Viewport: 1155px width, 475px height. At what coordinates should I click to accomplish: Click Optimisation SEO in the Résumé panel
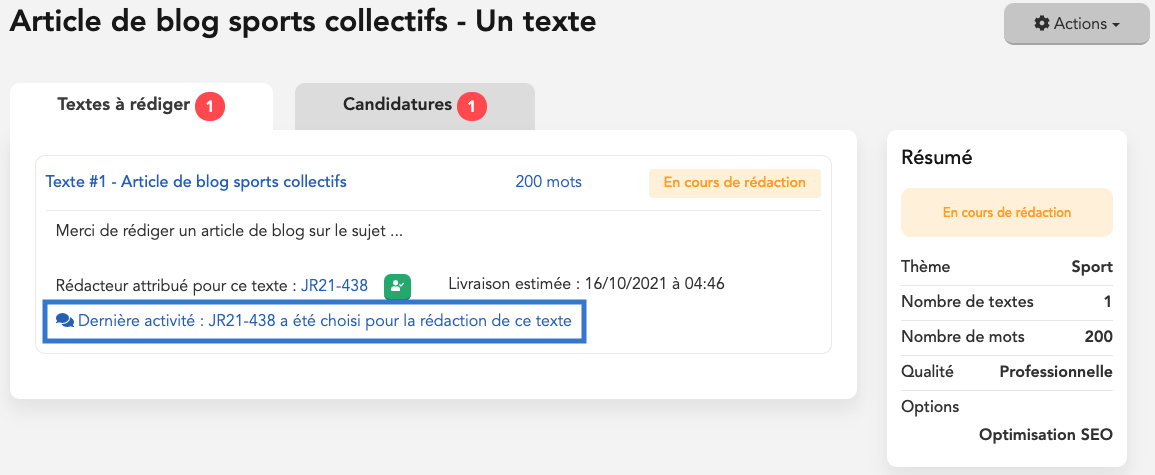click(x=1045, y=434)
